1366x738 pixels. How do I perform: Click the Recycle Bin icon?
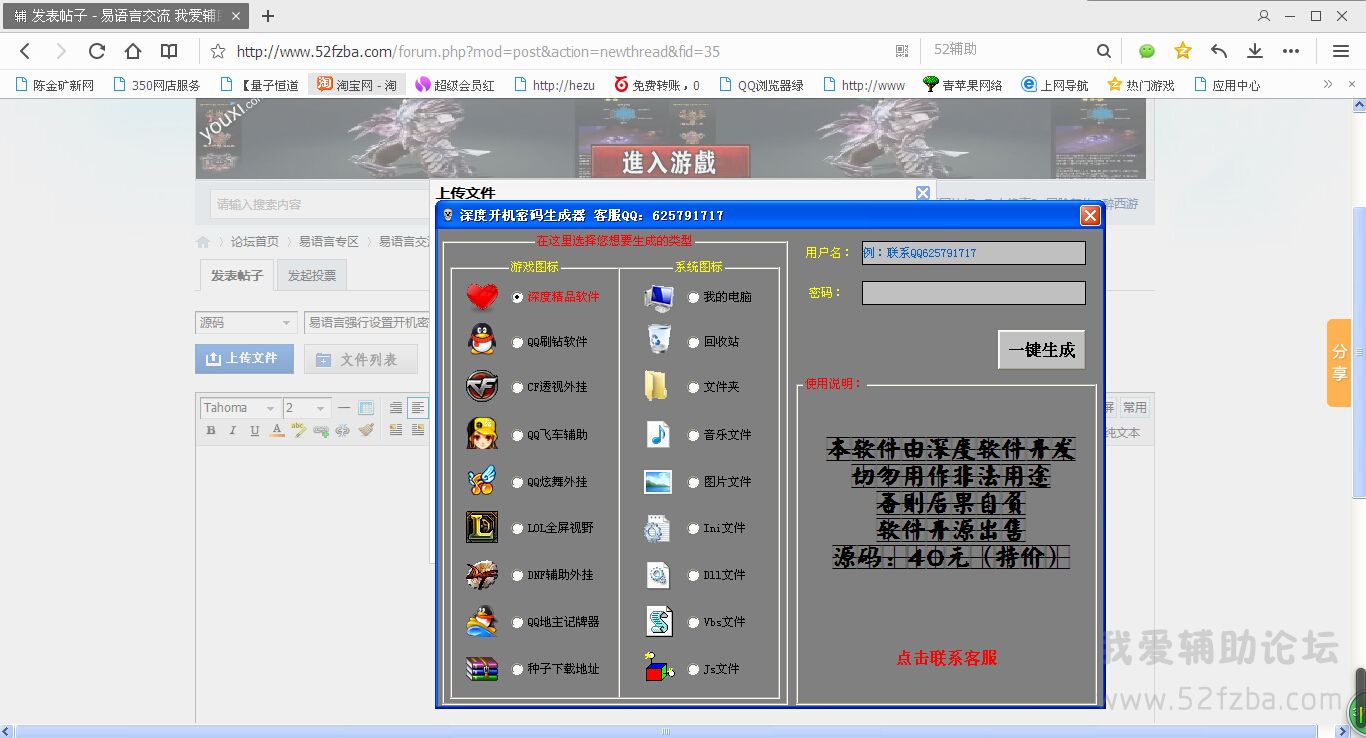(x=659, y=340)
